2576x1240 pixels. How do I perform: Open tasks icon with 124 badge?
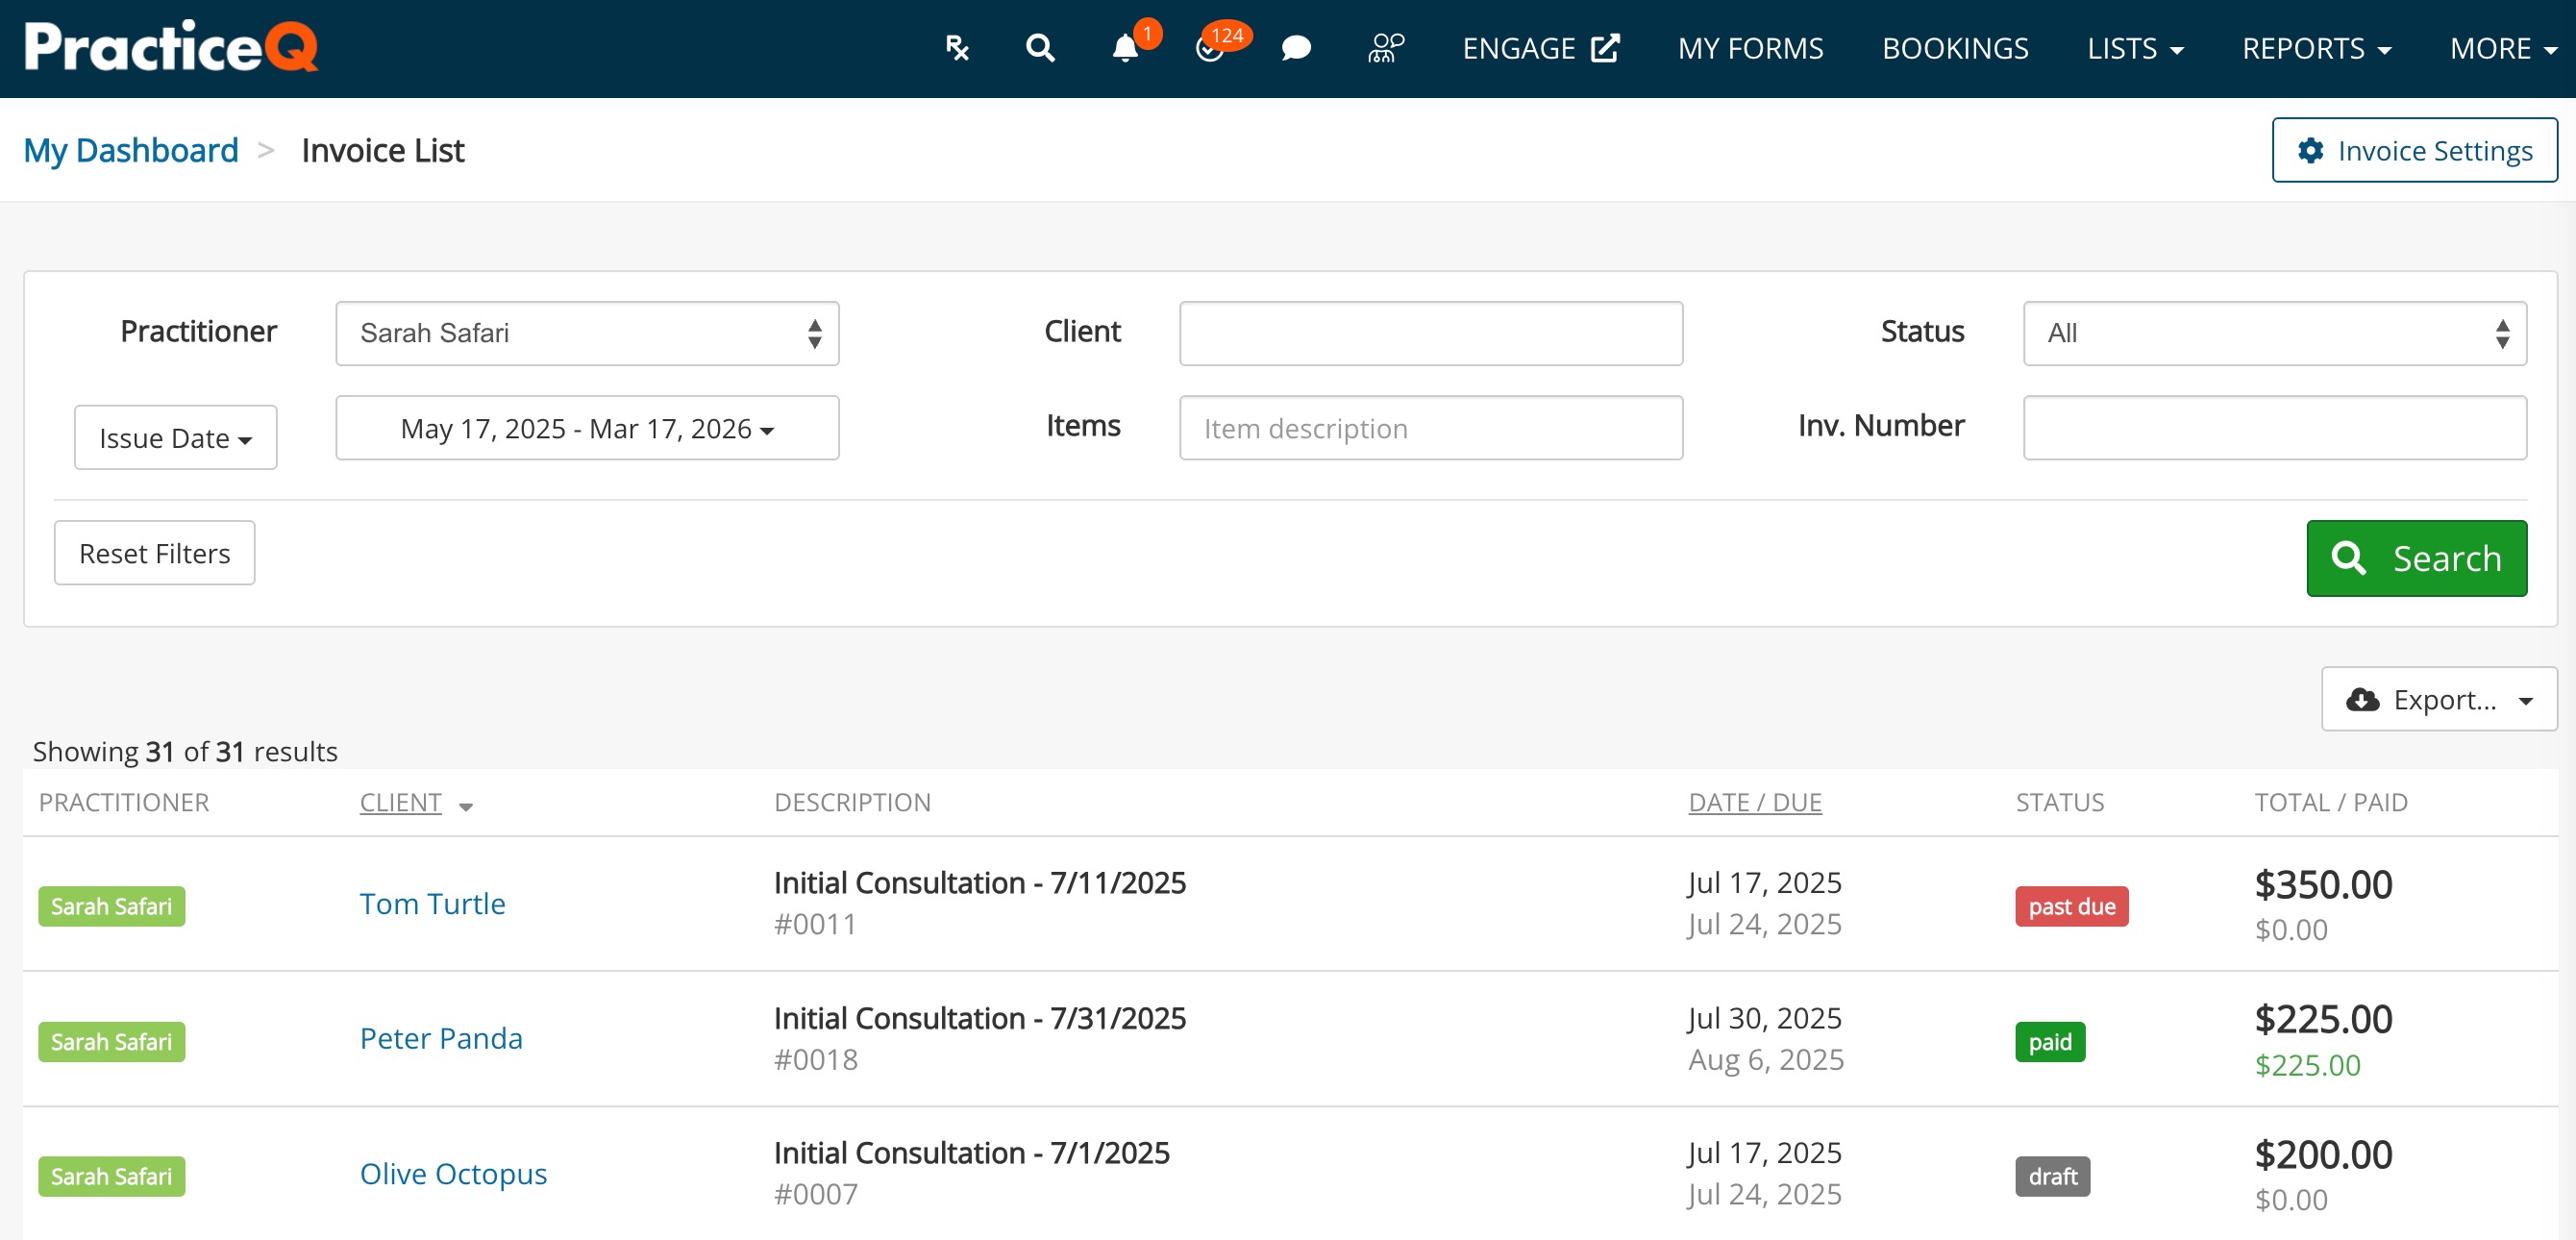pyautogui.click(x=1210, y=48)
